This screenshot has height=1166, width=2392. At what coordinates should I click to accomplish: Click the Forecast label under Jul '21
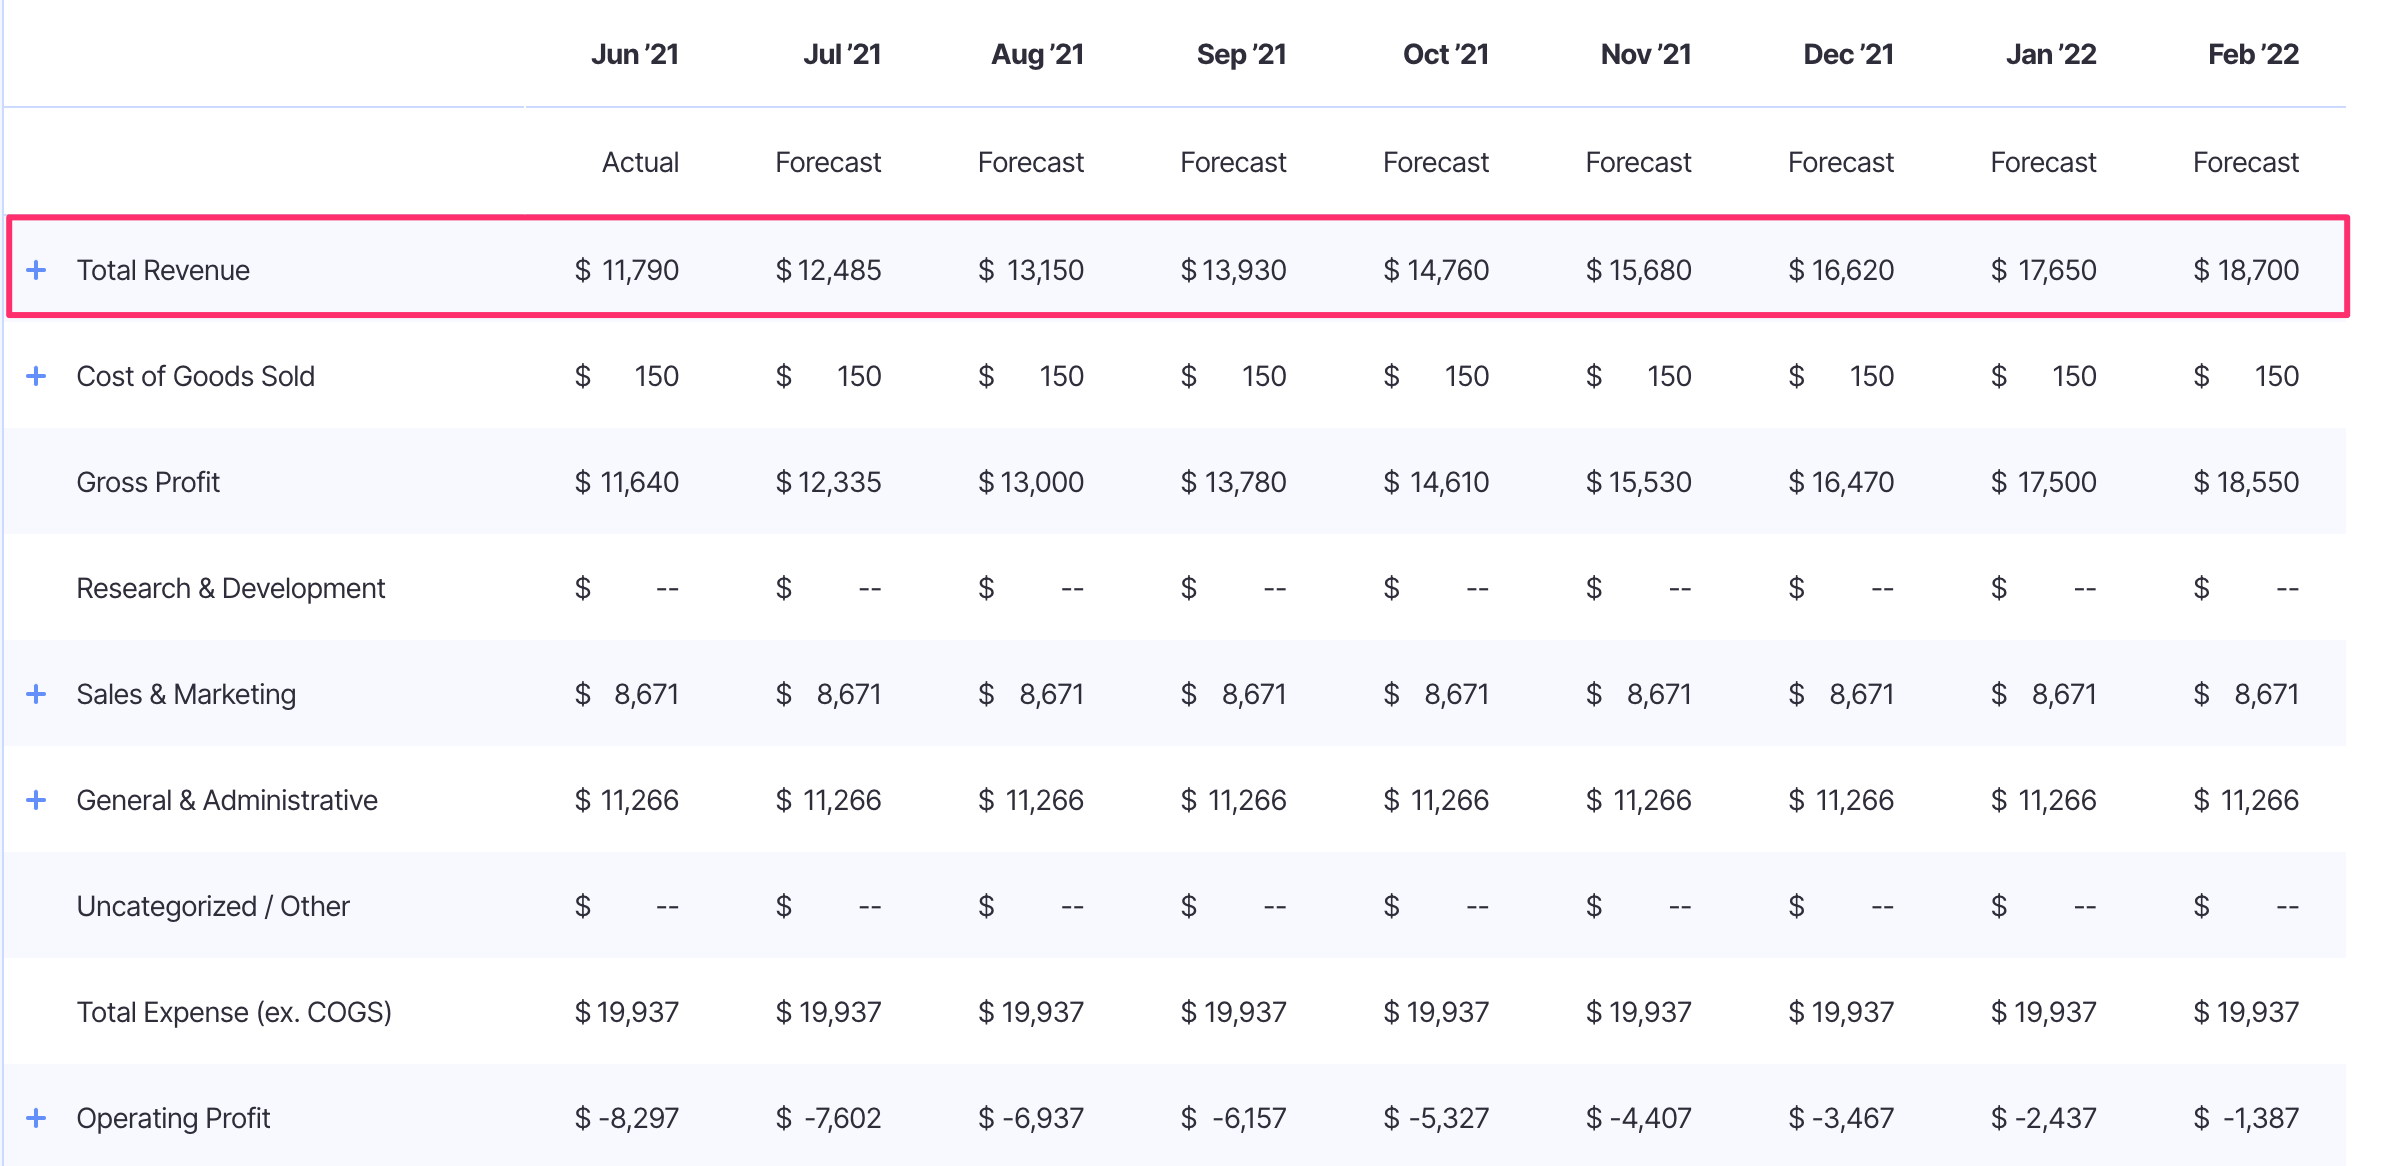[x=828, y=161]
